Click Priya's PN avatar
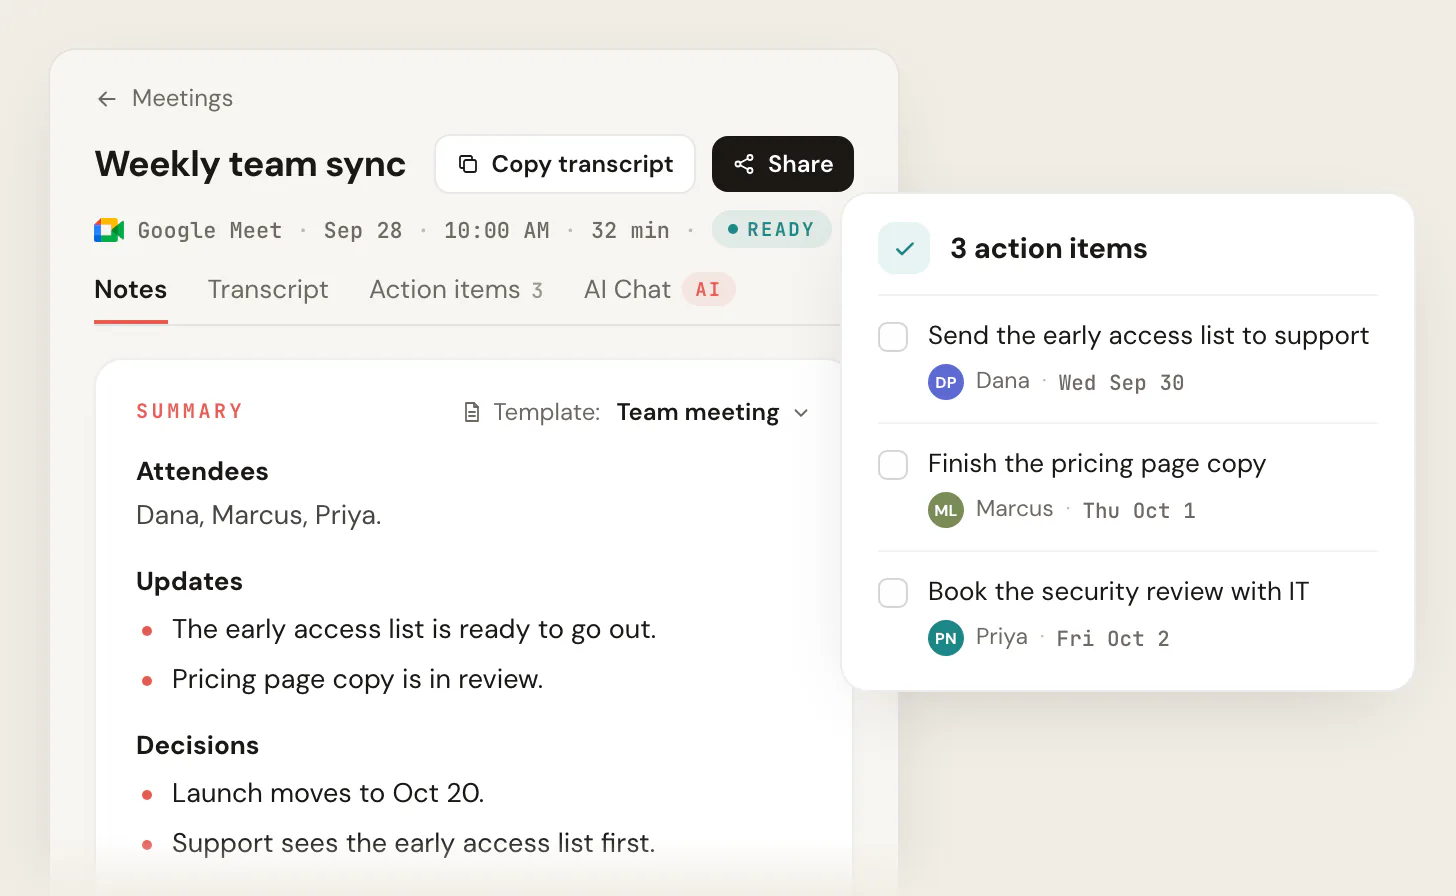Viewport: 1456px width, 896px height. 946,638
